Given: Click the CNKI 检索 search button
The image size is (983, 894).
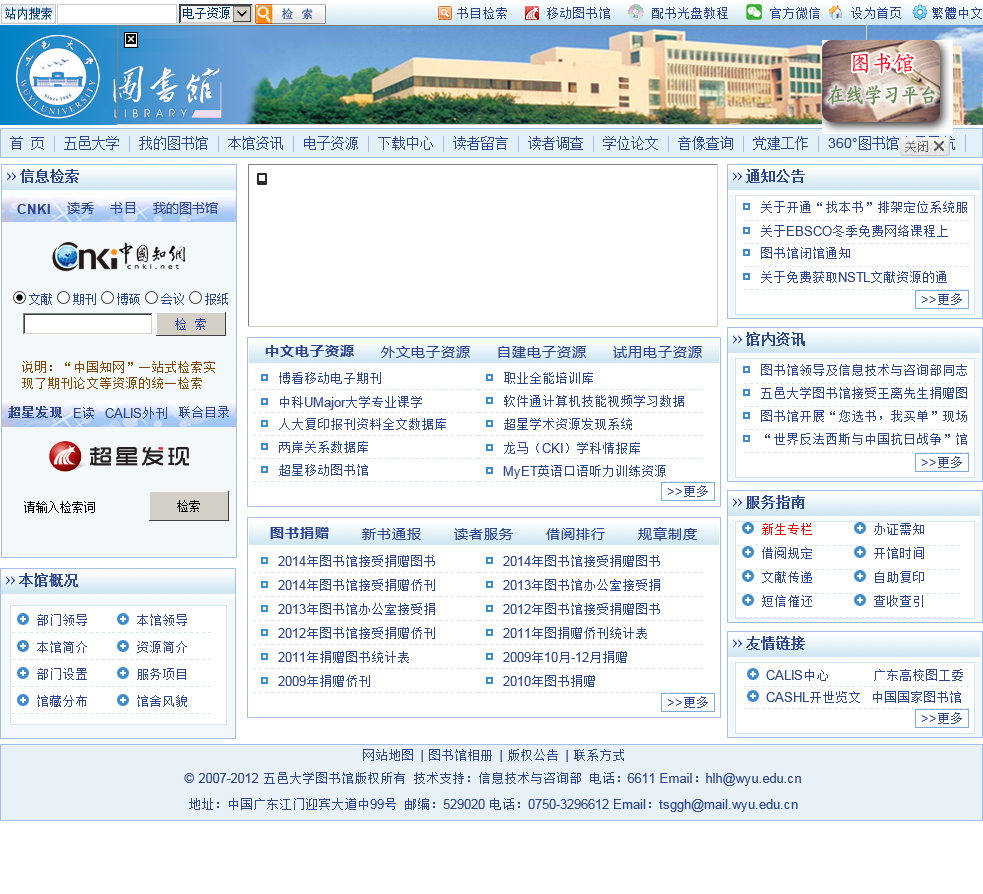Looking at the screenshot, I should [191, 324].
